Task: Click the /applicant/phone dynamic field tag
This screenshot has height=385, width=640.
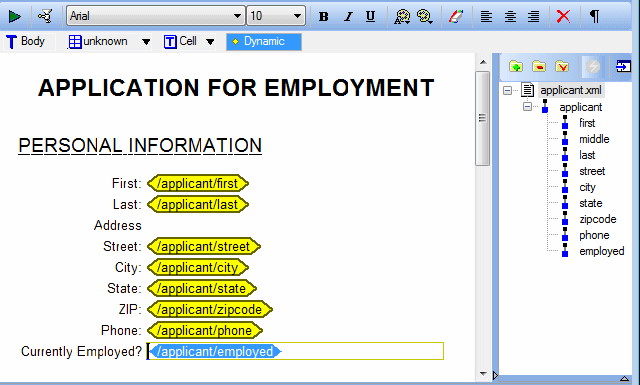Action: point(204,330)
